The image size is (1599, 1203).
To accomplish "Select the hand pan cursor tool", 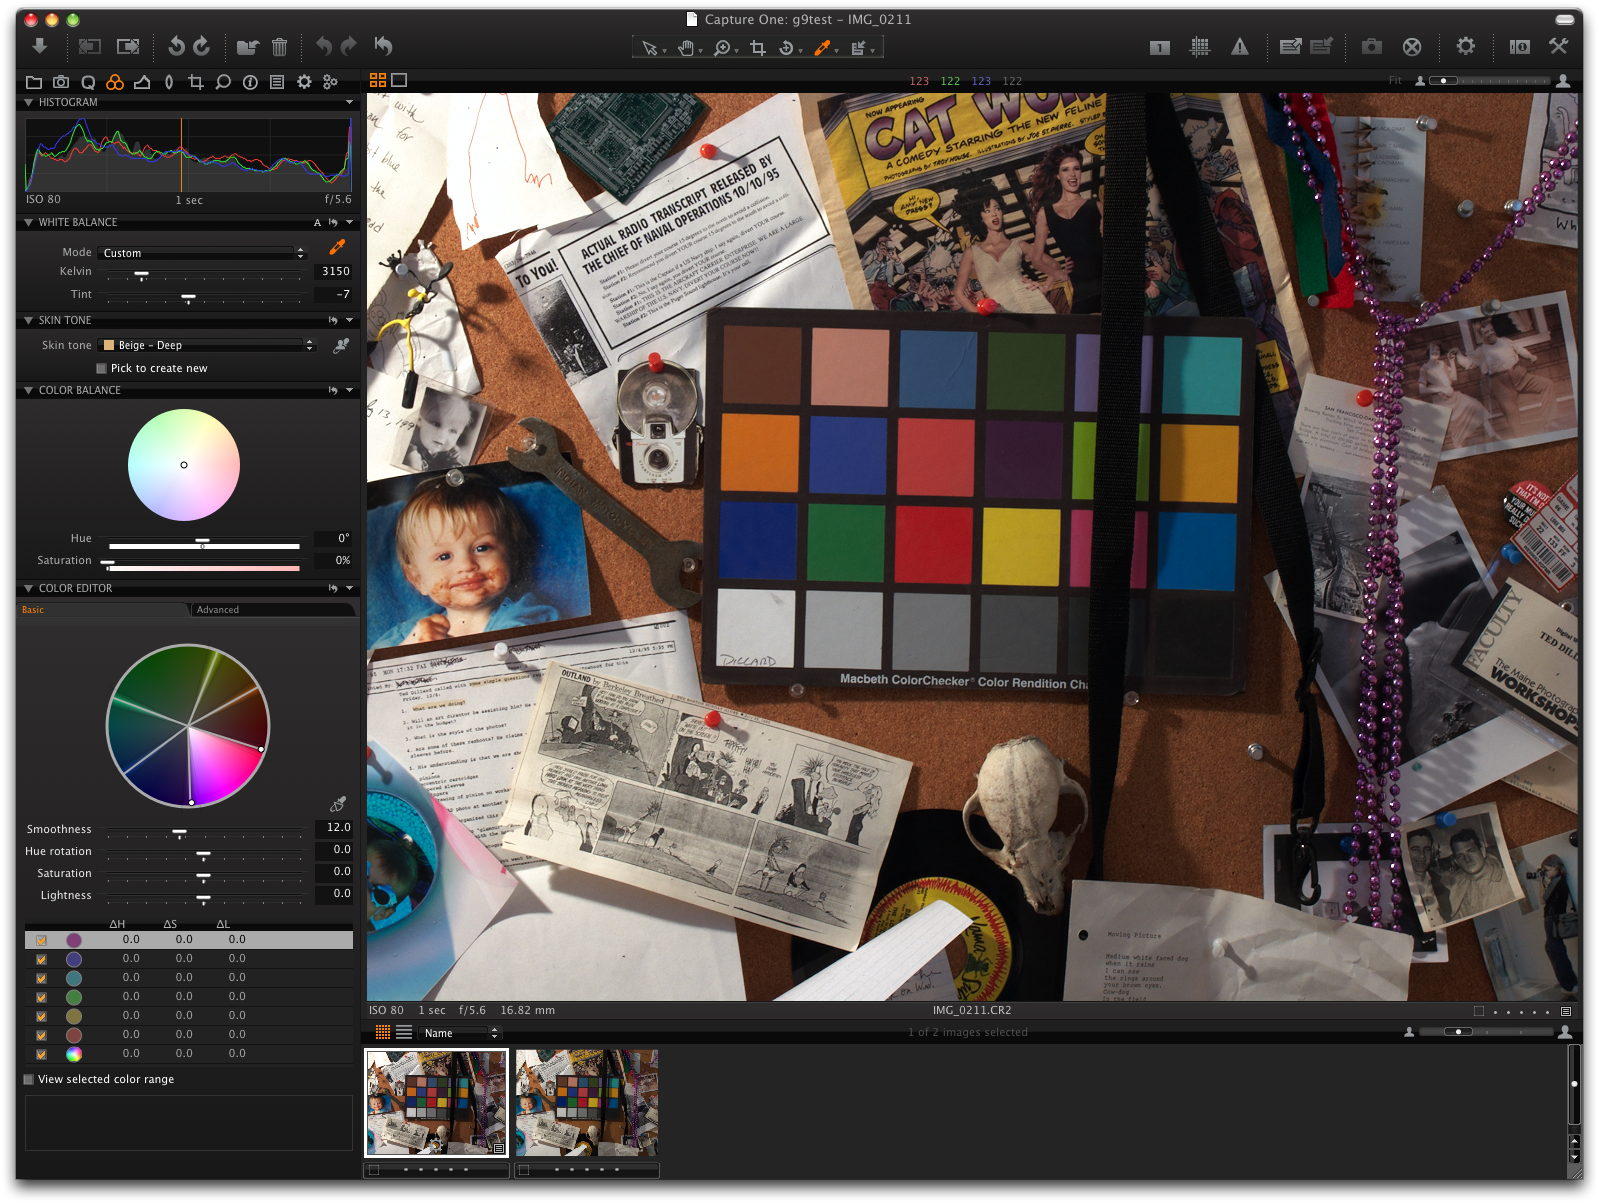I will (686, 48).
